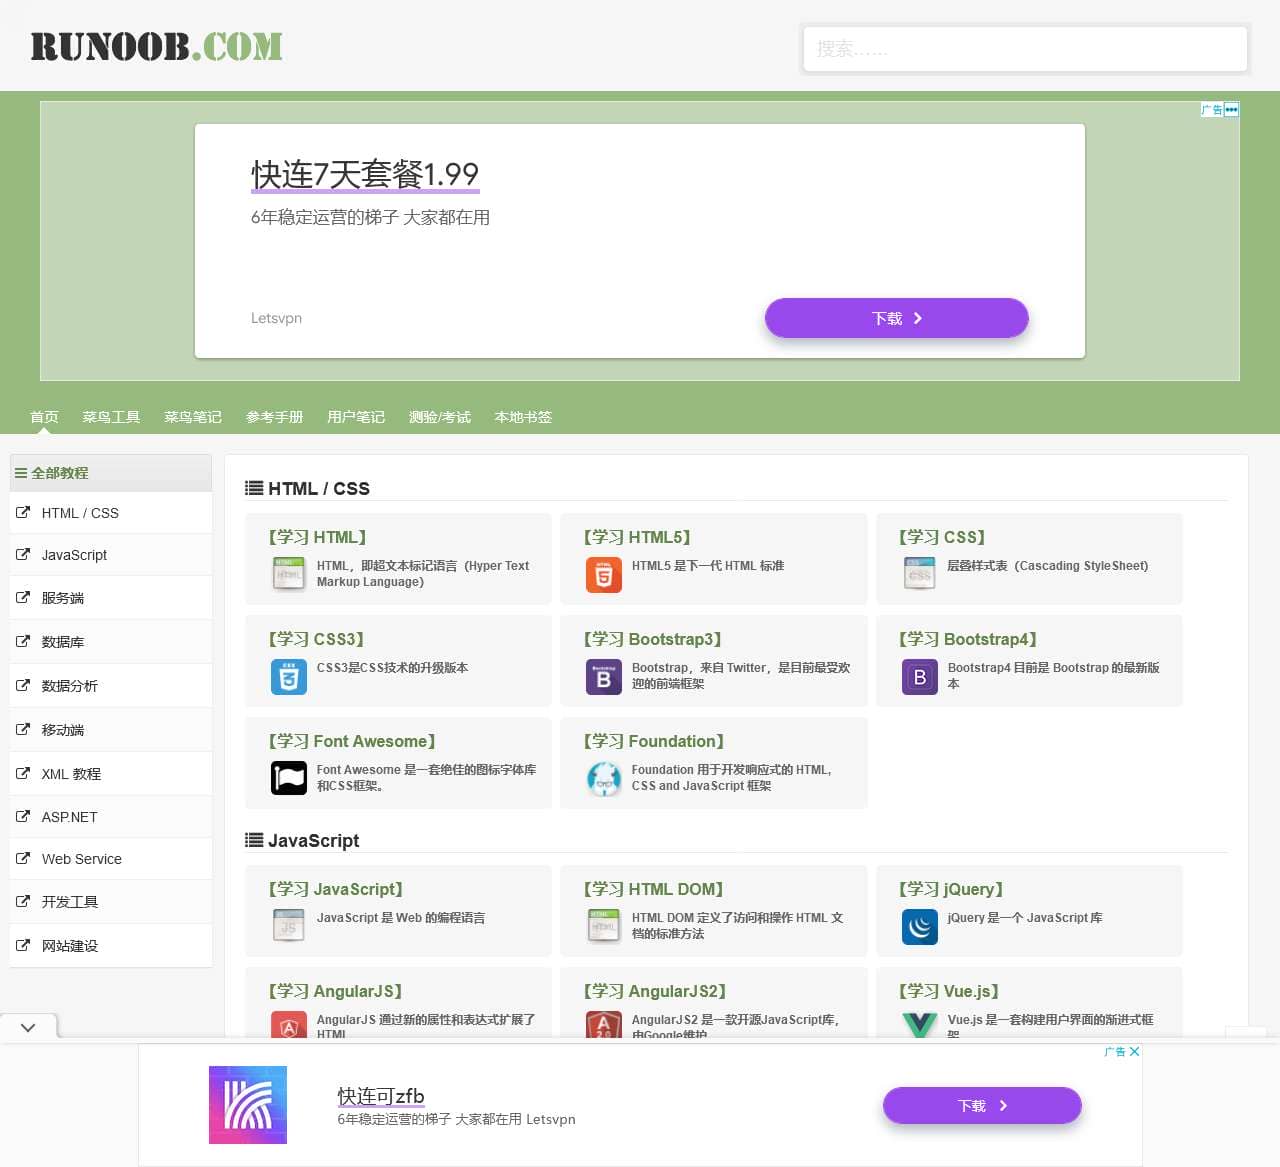Click the HTML5 orange shield icon
1280x1167 pixels.
click(603, 575)
